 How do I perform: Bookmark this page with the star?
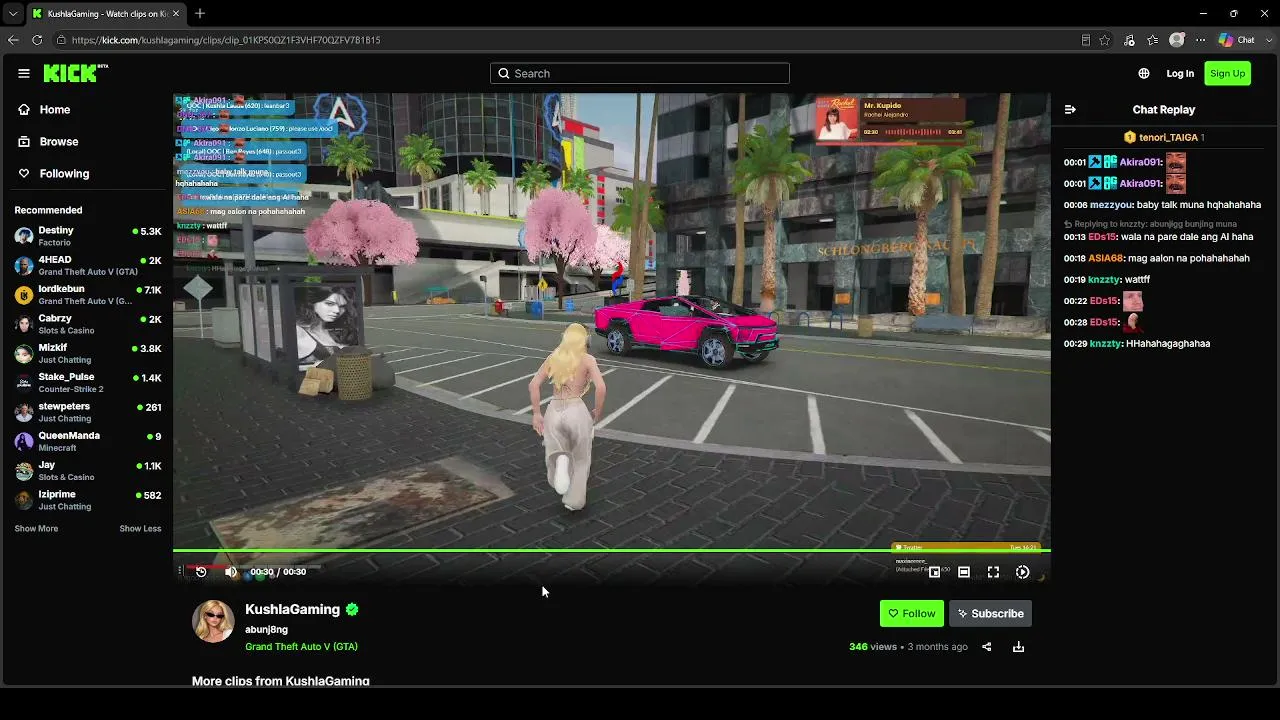1105,40
